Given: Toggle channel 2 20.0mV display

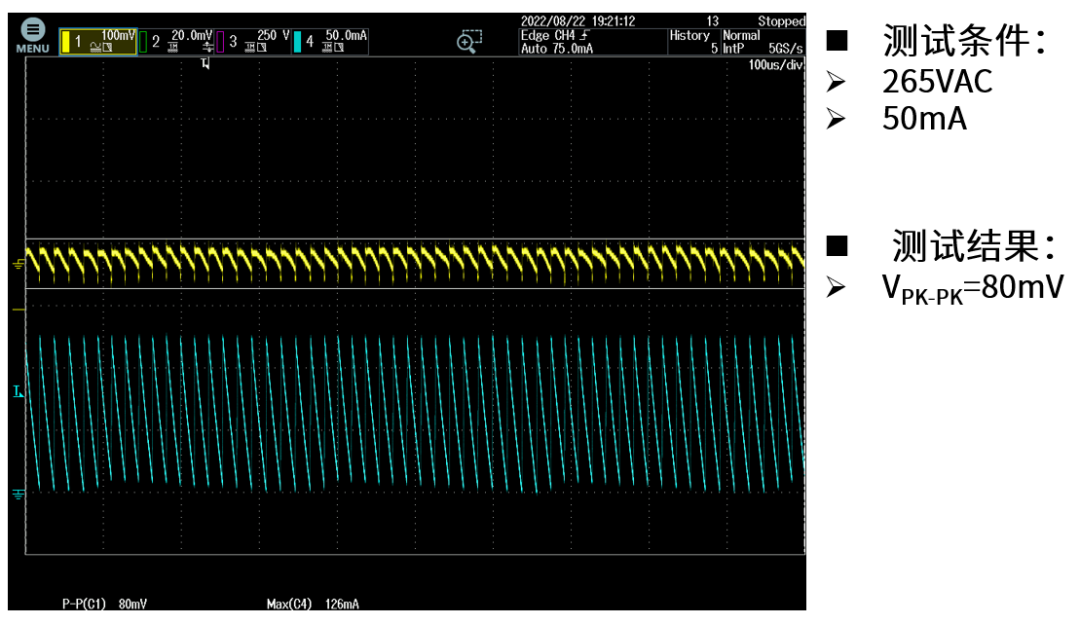Looking at the screenshot, I should tap(176, 41).
